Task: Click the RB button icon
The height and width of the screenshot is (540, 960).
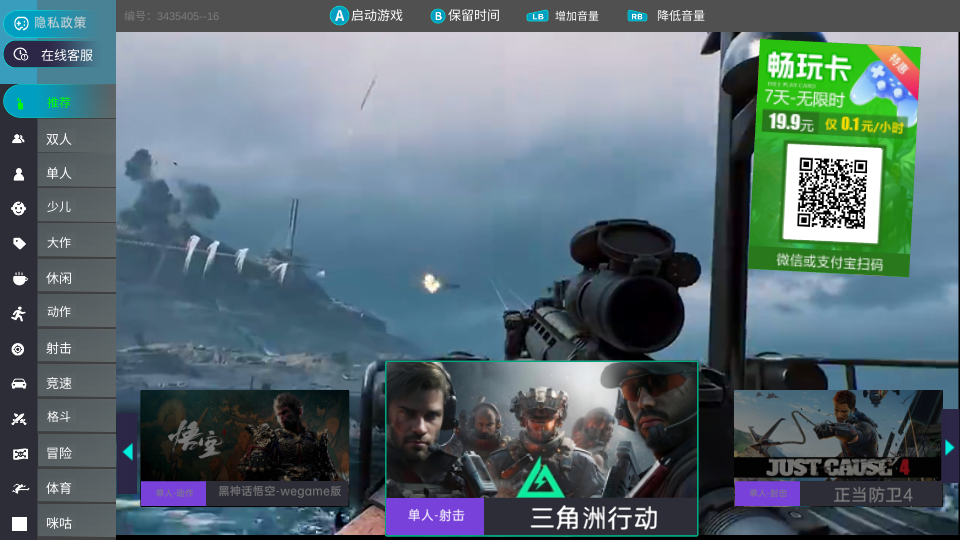Action: pyautogui.click(x=637, y=17)
